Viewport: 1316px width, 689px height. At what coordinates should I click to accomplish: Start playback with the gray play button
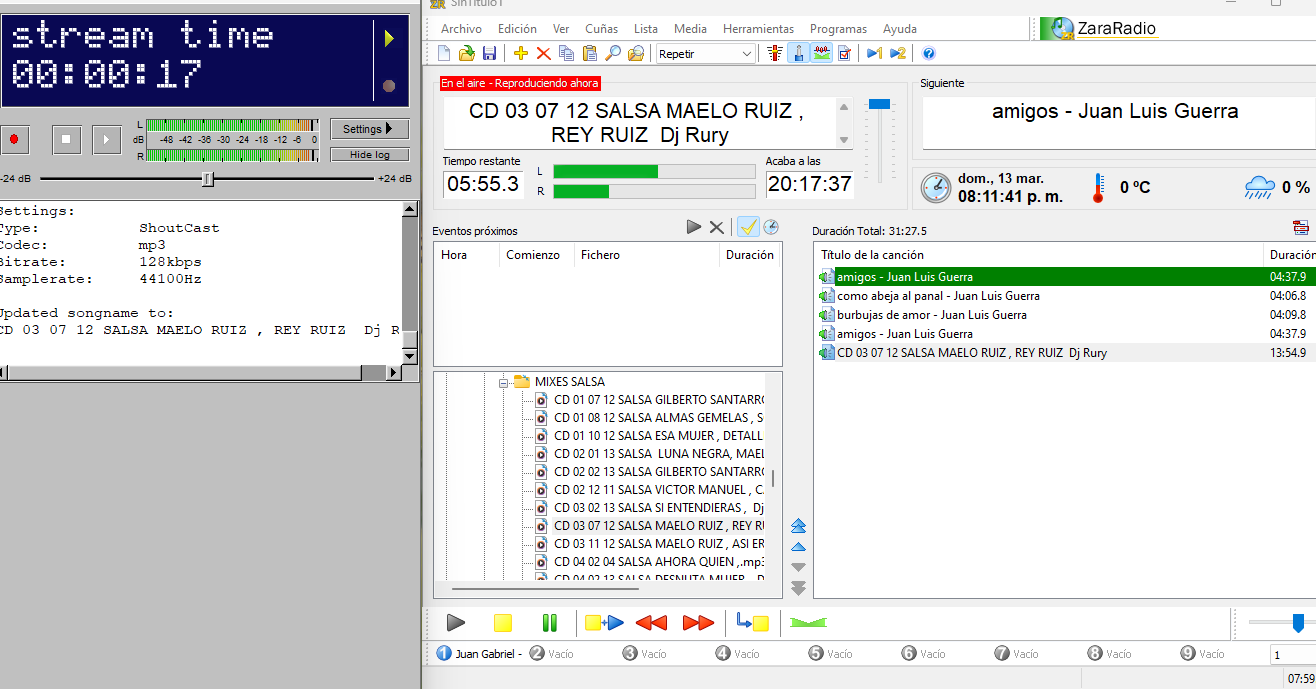coord(456,623)
